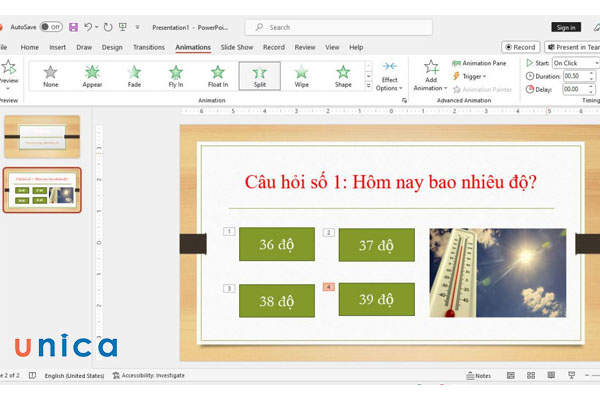This screenshot has height=400, width=600.
Task: Select the 38 độ answer box
Action: [x=277, y=300]
